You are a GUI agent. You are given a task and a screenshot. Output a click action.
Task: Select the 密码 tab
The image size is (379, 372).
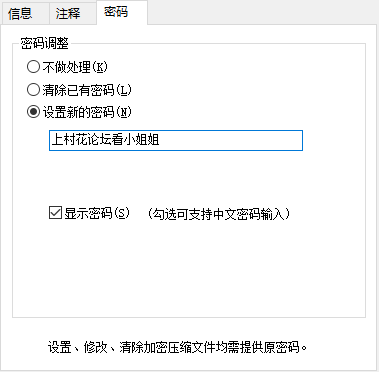coord(122,12)
